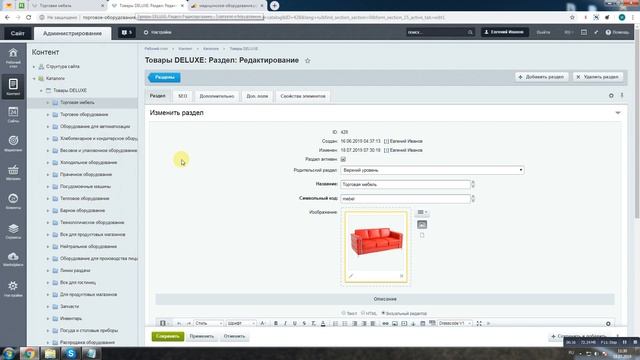
Task: Click the search magnifier icon in header
Action: pos(470,32)
